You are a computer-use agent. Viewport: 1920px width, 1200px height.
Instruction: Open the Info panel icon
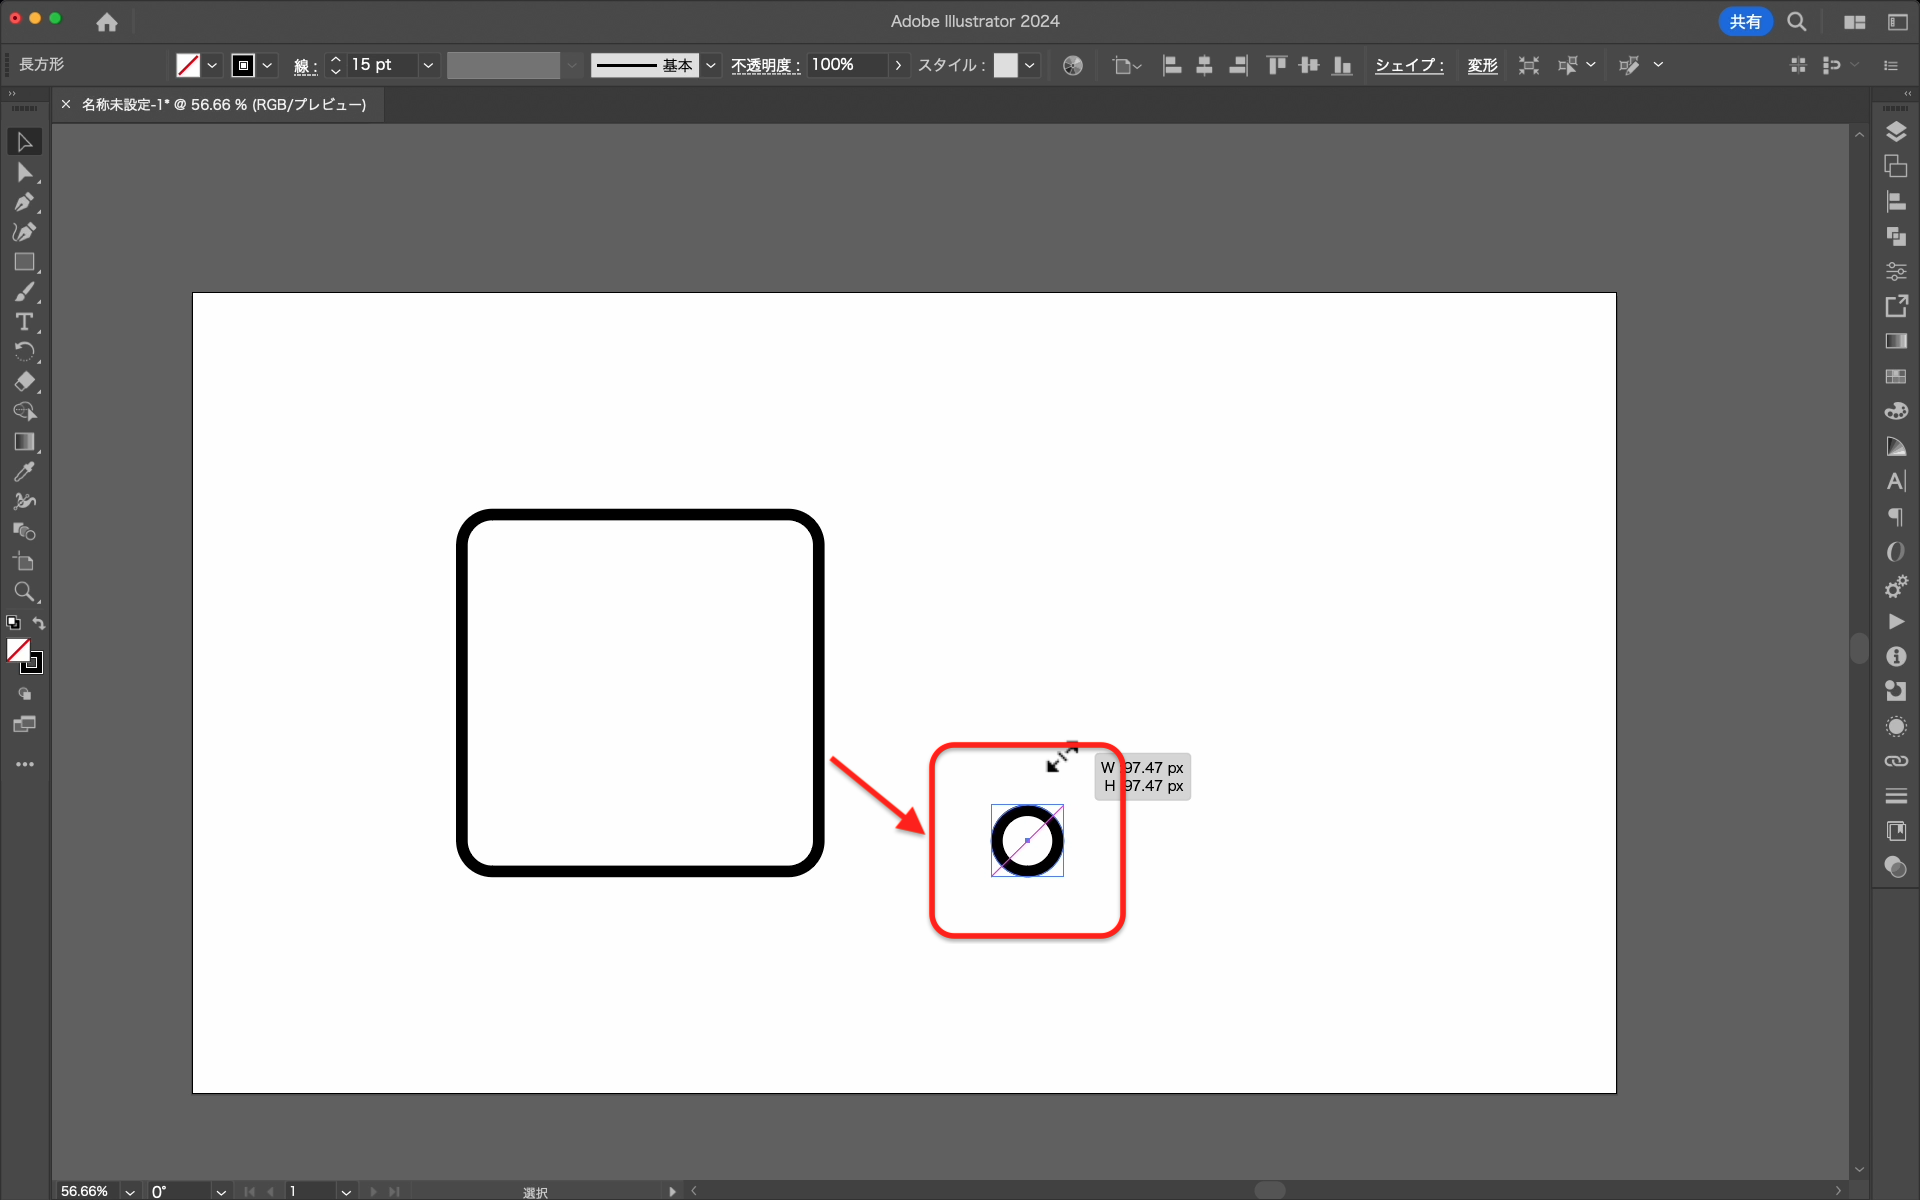click(1895, 656)
